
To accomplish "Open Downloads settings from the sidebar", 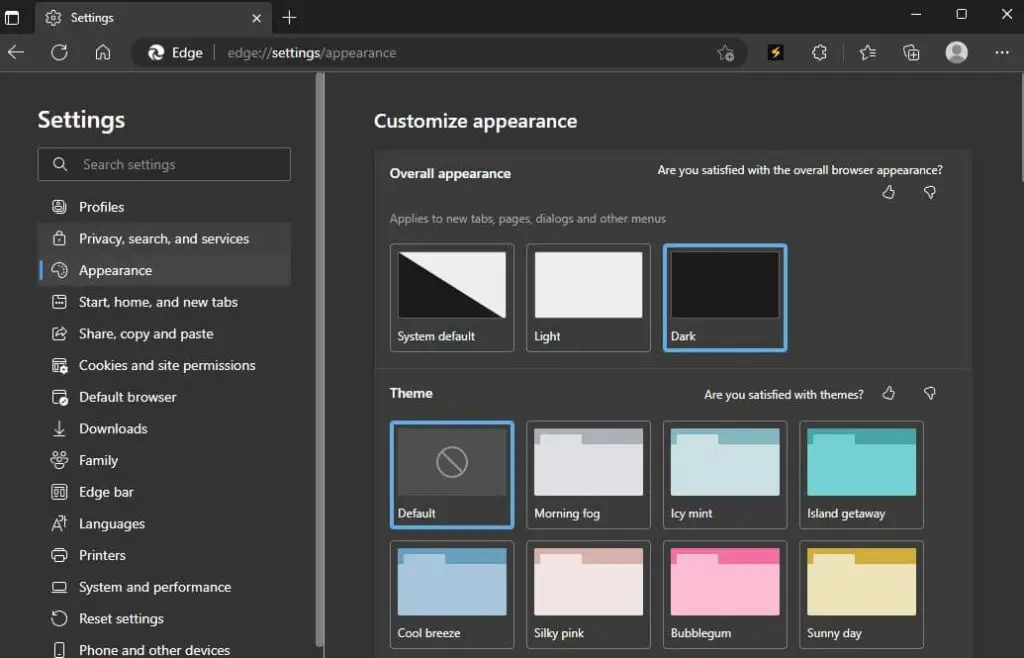I will (110, 428).
